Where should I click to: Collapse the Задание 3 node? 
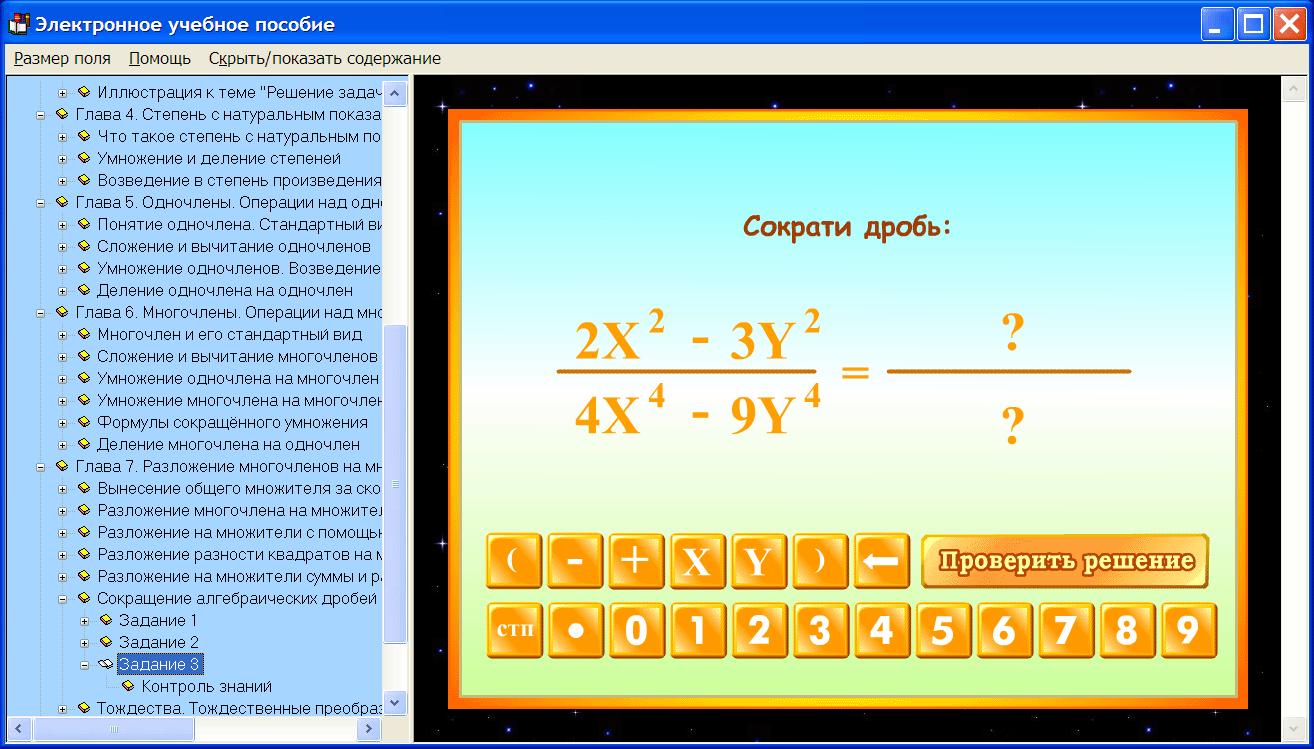point(85,664)
